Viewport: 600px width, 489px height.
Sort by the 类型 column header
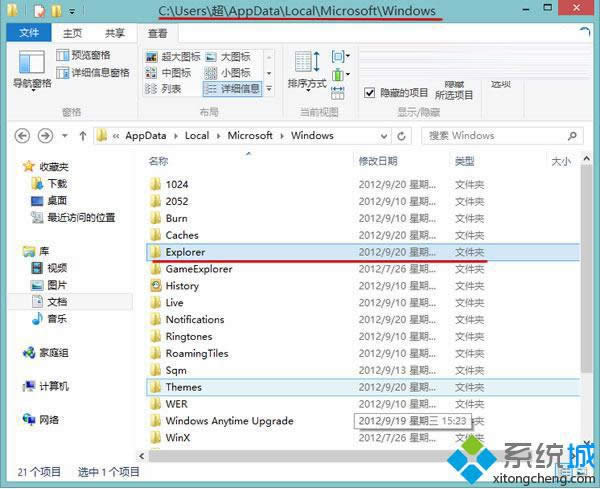pos(464,161)
